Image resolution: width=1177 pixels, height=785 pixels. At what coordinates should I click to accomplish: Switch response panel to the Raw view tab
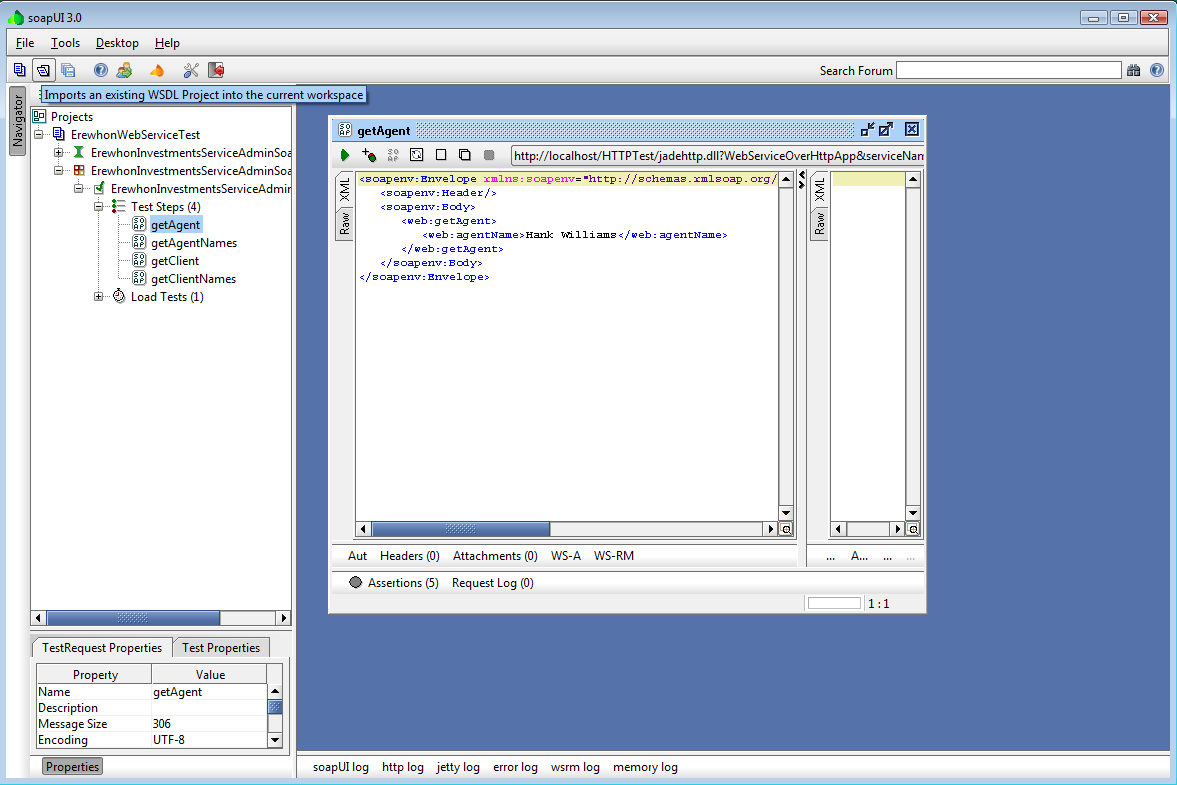(x=820, y=224)
